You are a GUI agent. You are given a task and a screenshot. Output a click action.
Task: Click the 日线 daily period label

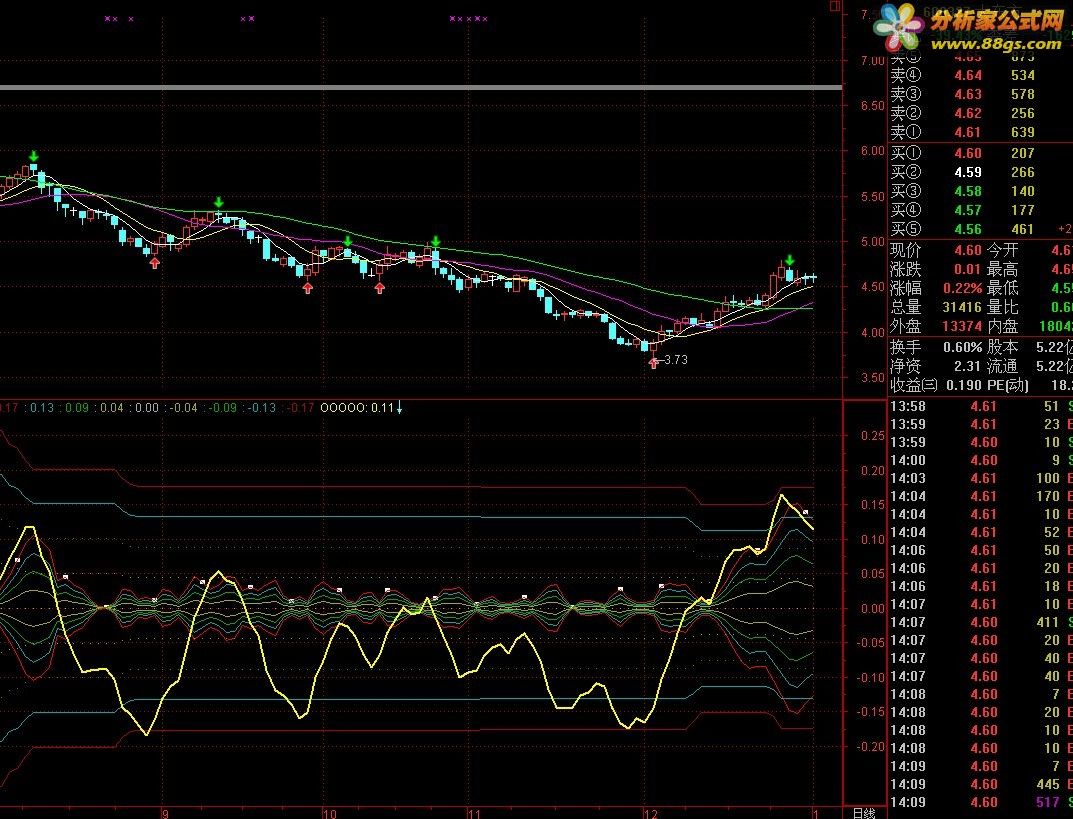tap(864, 813)
